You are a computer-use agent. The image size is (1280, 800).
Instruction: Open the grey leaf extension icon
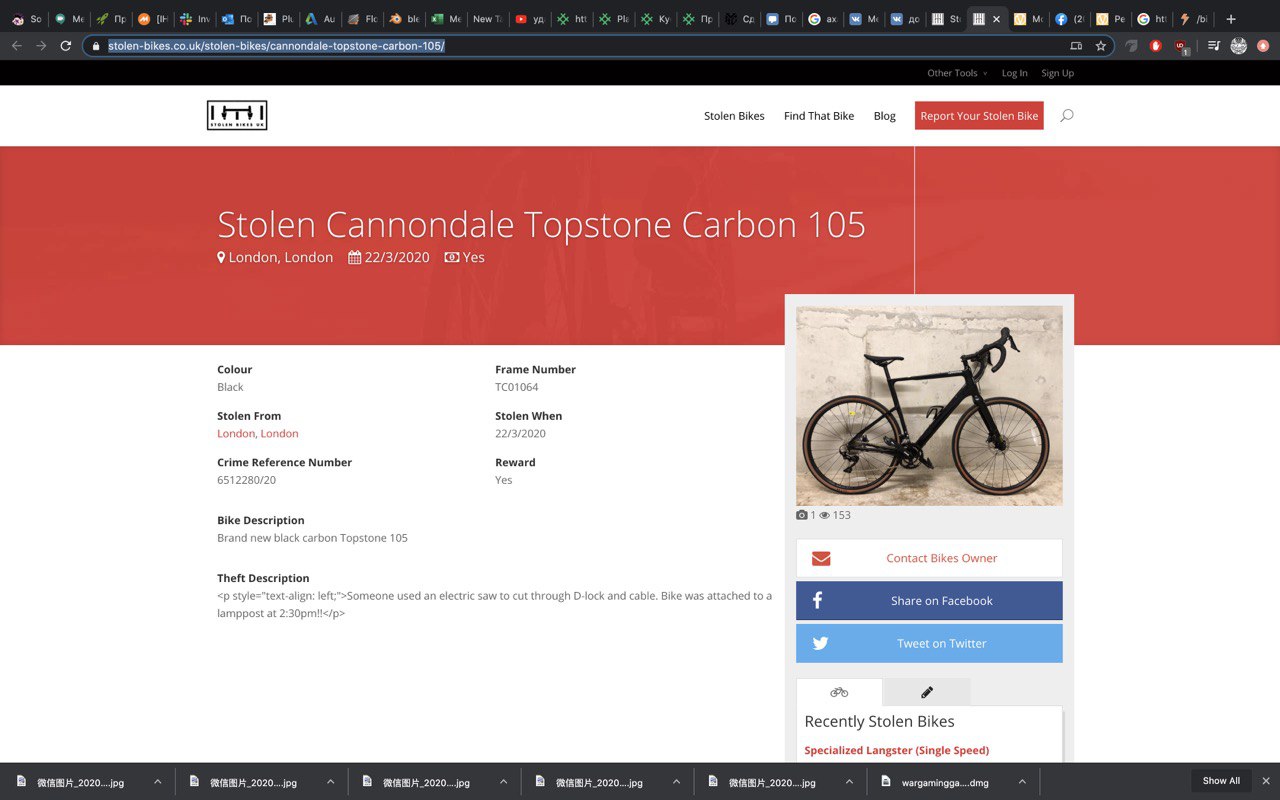click(x=1131, y=46)
